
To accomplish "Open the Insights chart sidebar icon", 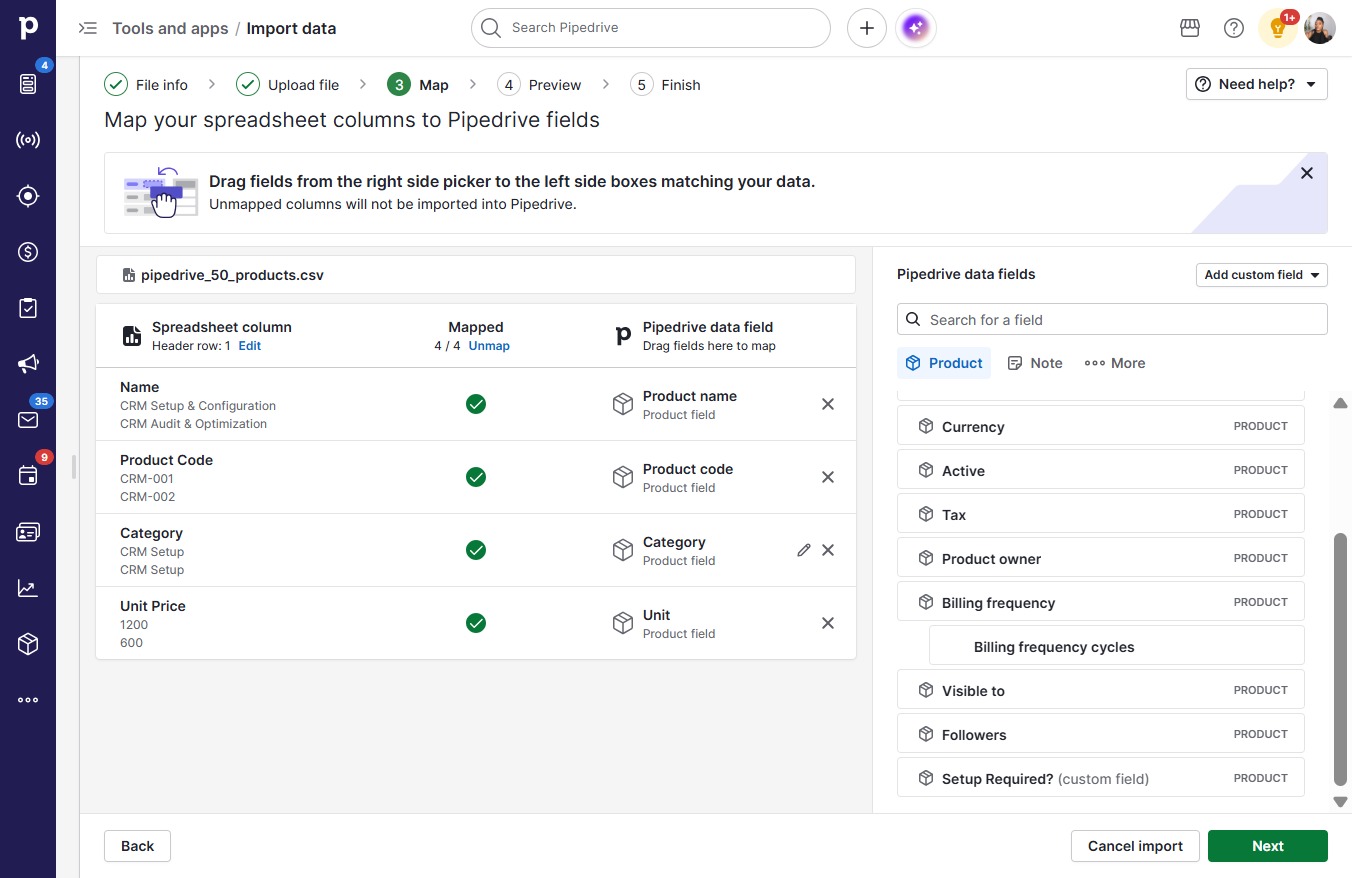I will coord(28,588).
